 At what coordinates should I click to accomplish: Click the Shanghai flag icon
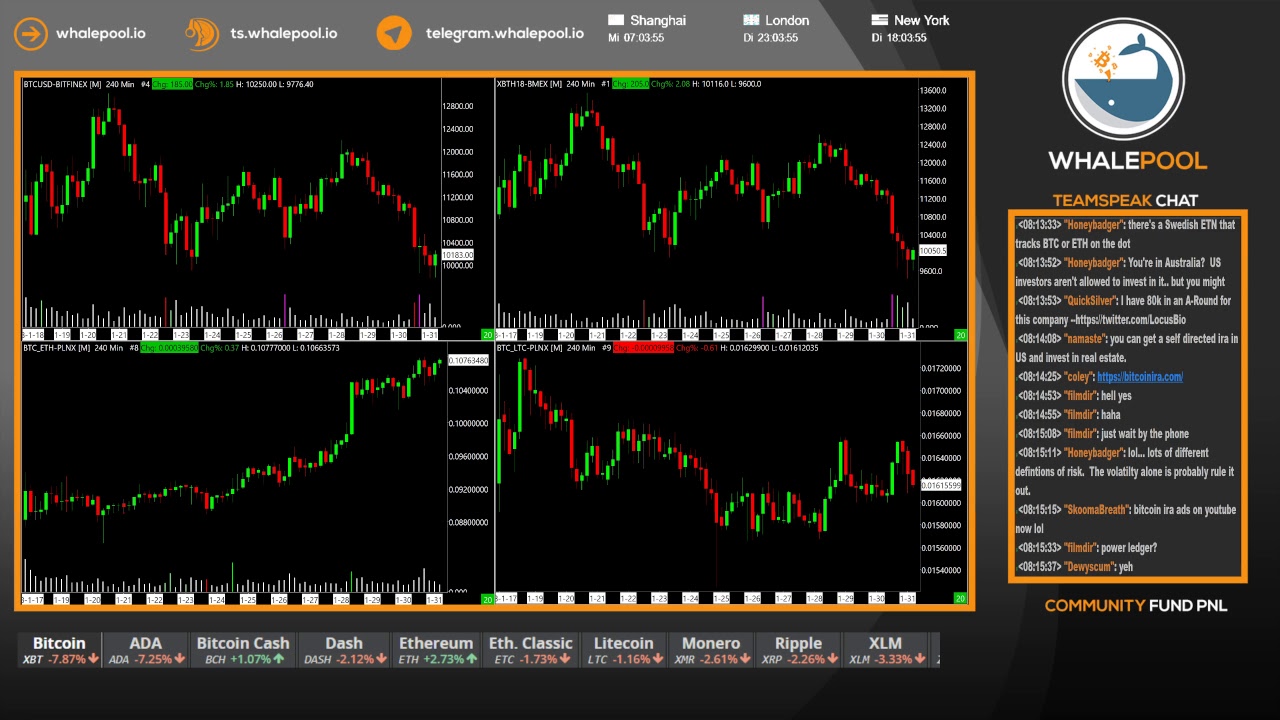tap(616, 20)
